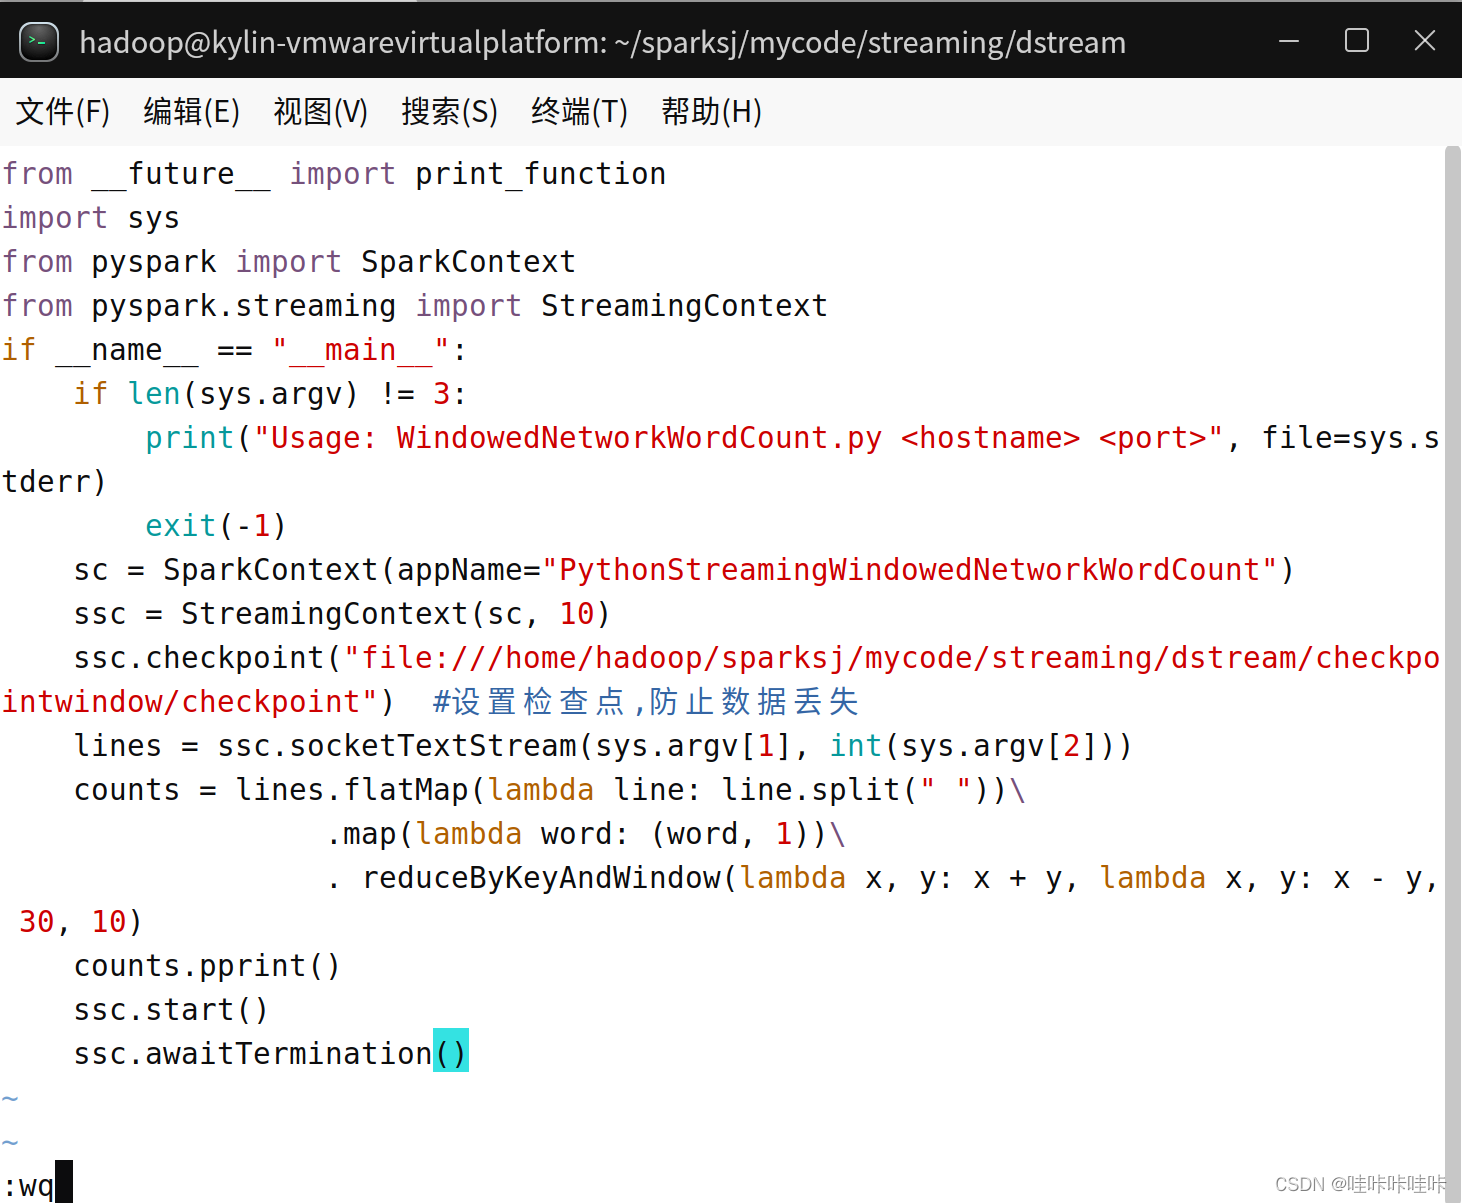Click the print_function text on the first line

coord(540,173)
